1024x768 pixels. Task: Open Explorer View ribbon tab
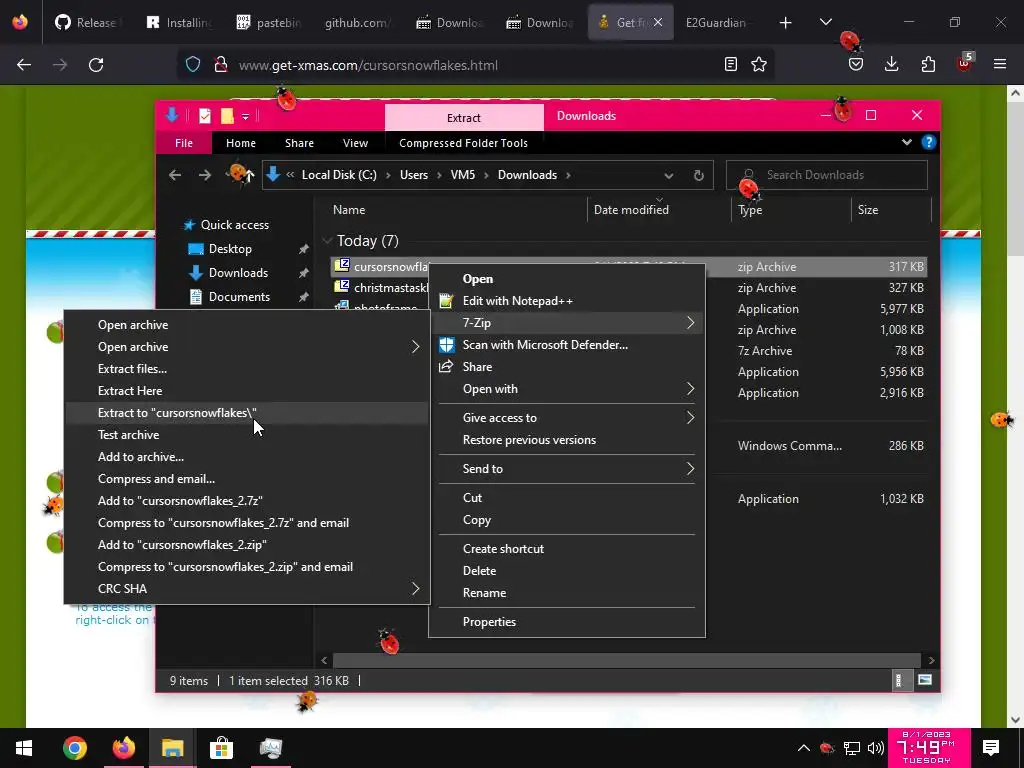pyautogui.click(x=355, y=143)
